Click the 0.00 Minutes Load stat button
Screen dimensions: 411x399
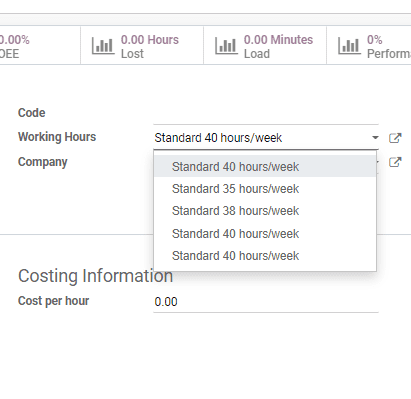(265, 46)
